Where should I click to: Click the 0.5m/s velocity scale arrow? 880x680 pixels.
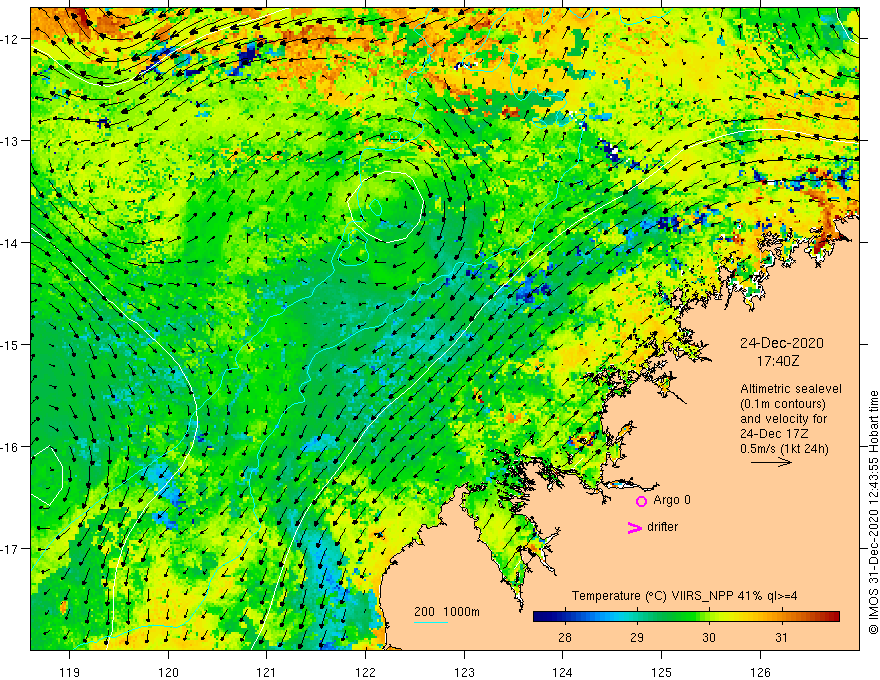pyautogui.click(x=771, y=462)
